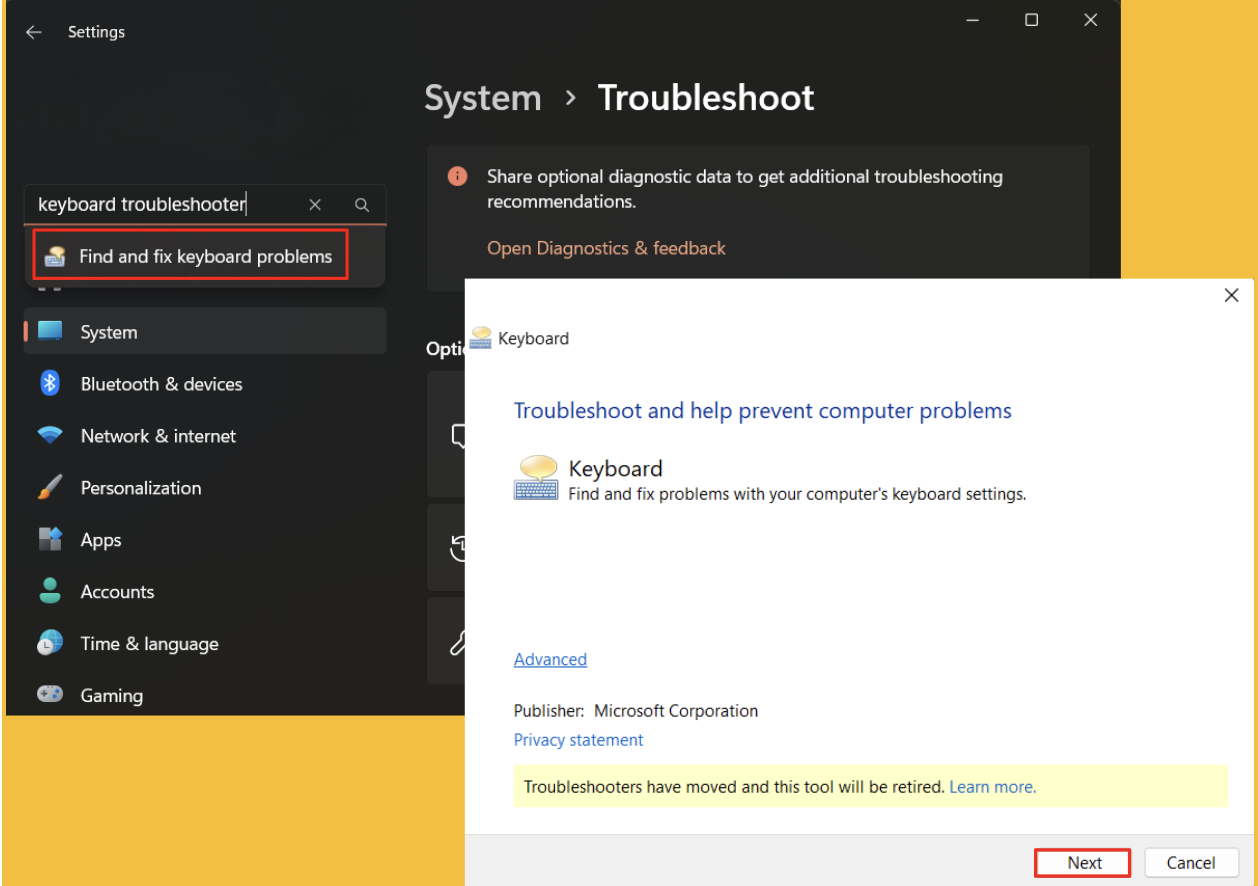
Task: Click the Time & language clock icon
Action: click(49, 643)
